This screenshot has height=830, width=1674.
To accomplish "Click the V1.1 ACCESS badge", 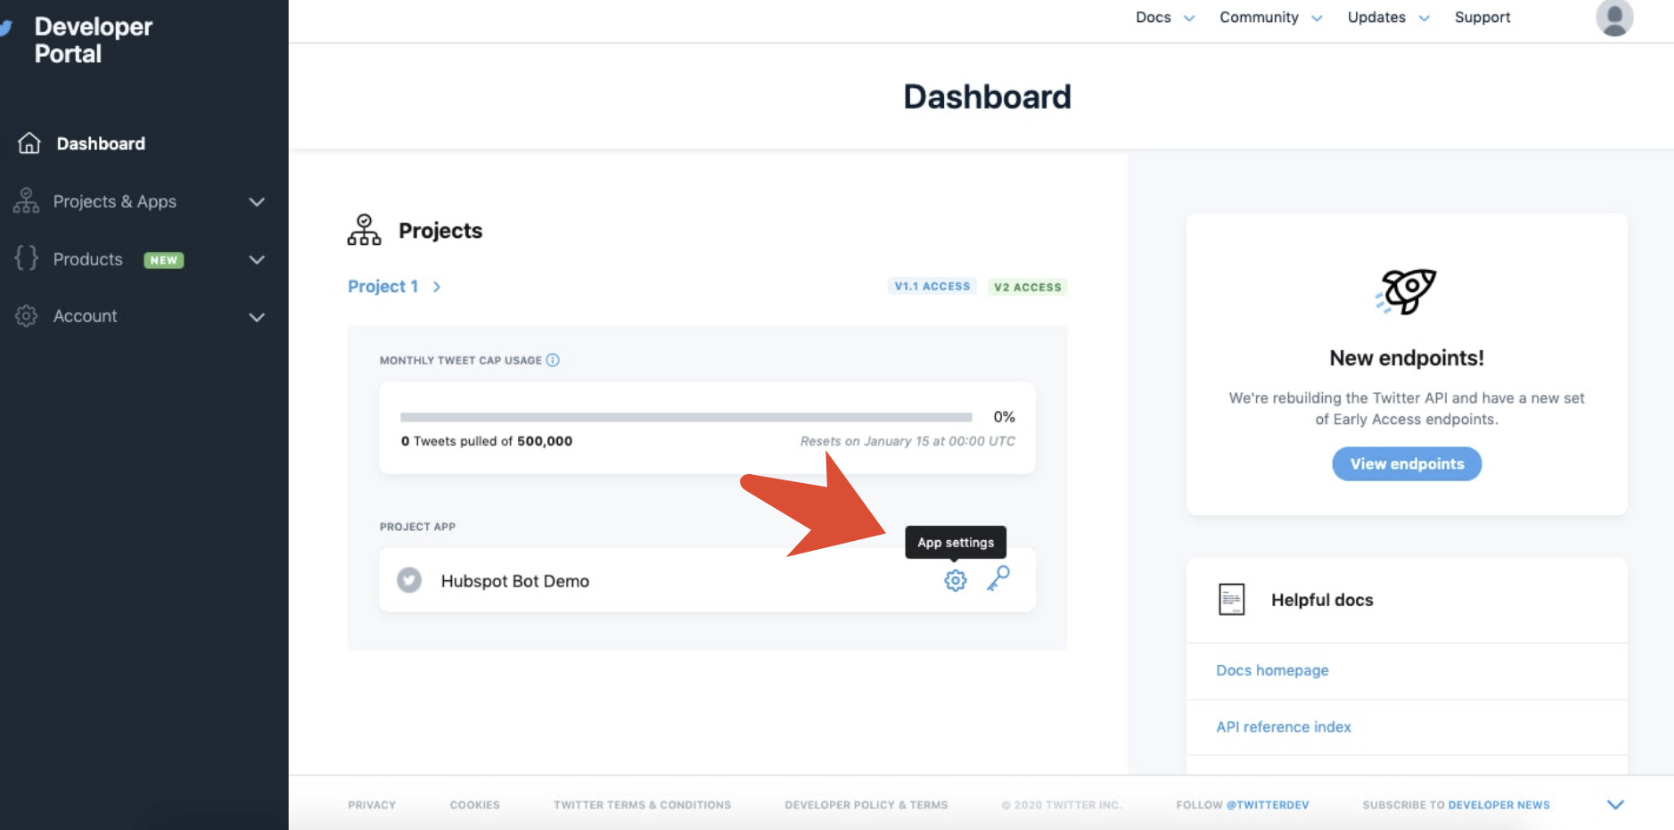I will (x=932, y=286).
